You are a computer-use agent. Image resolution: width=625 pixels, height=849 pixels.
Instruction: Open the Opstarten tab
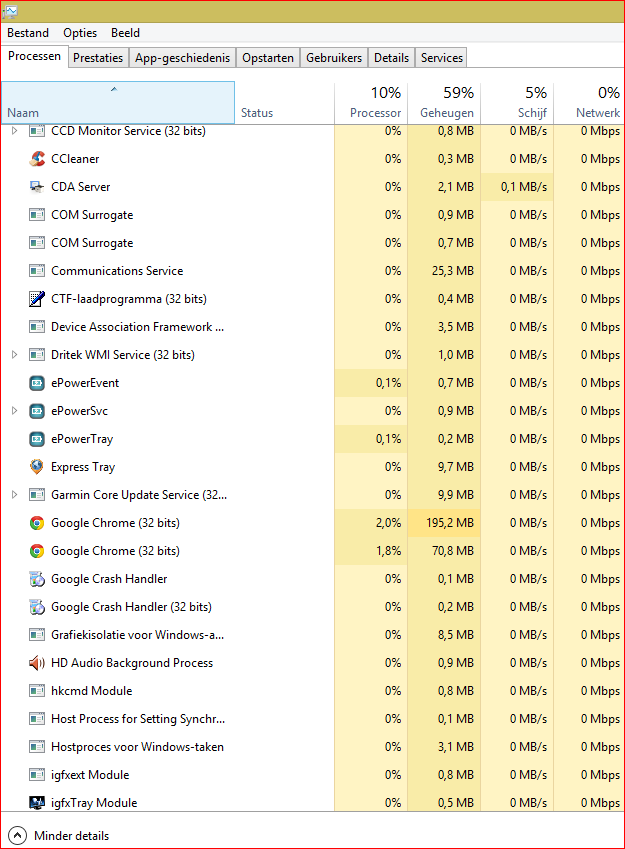268,58
